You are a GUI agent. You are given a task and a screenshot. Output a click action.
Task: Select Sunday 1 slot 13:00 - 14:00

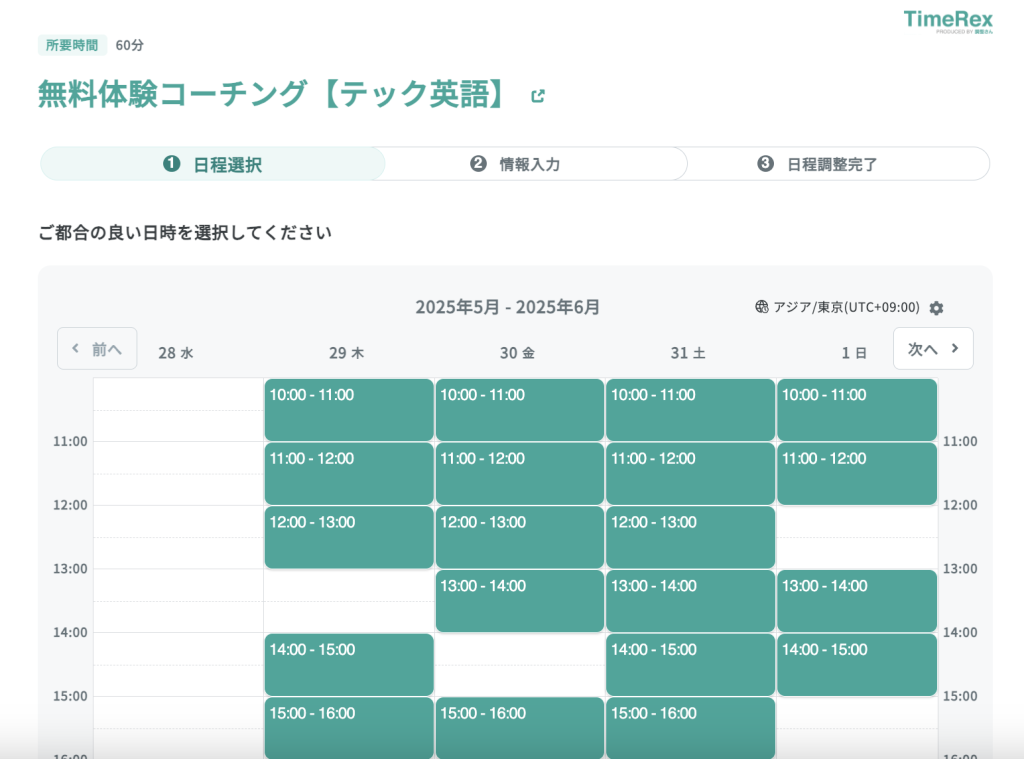click(x=857, y=601)
